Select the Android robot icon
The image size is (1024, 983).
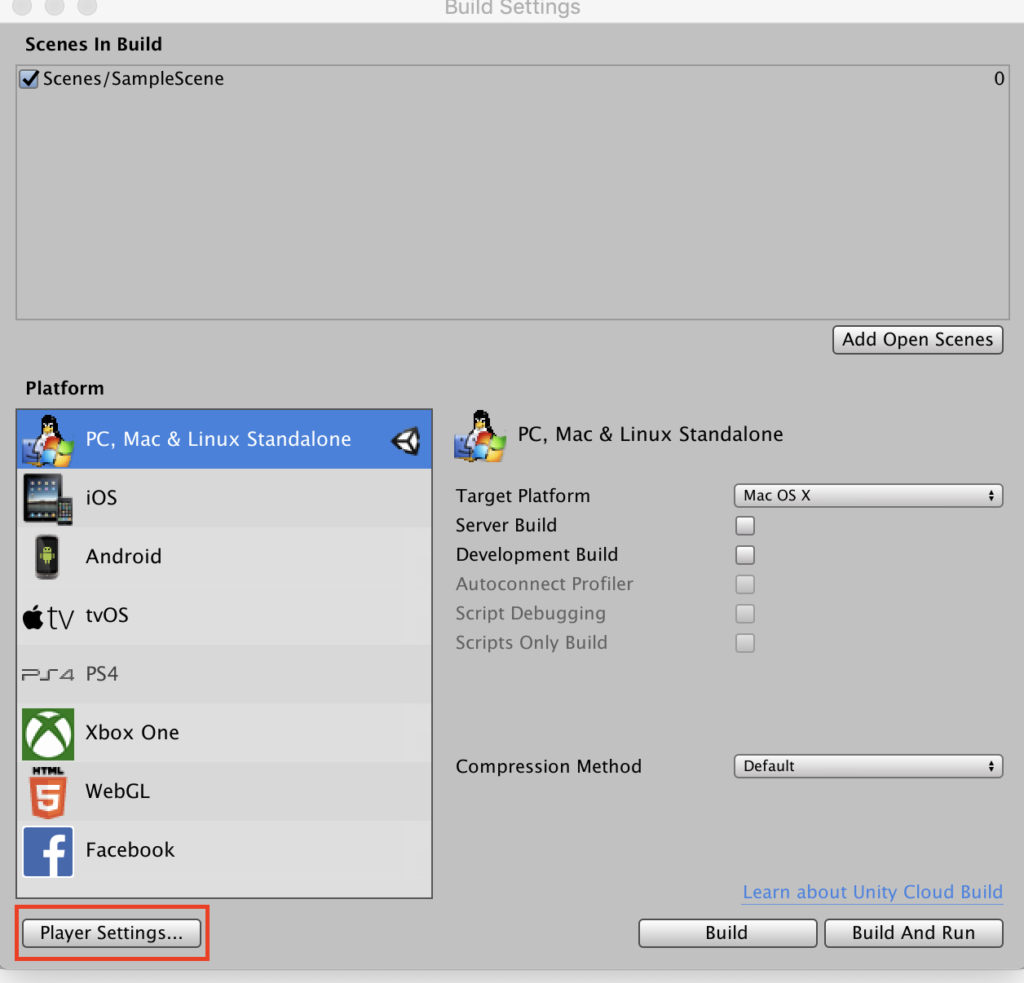(47, 557)
